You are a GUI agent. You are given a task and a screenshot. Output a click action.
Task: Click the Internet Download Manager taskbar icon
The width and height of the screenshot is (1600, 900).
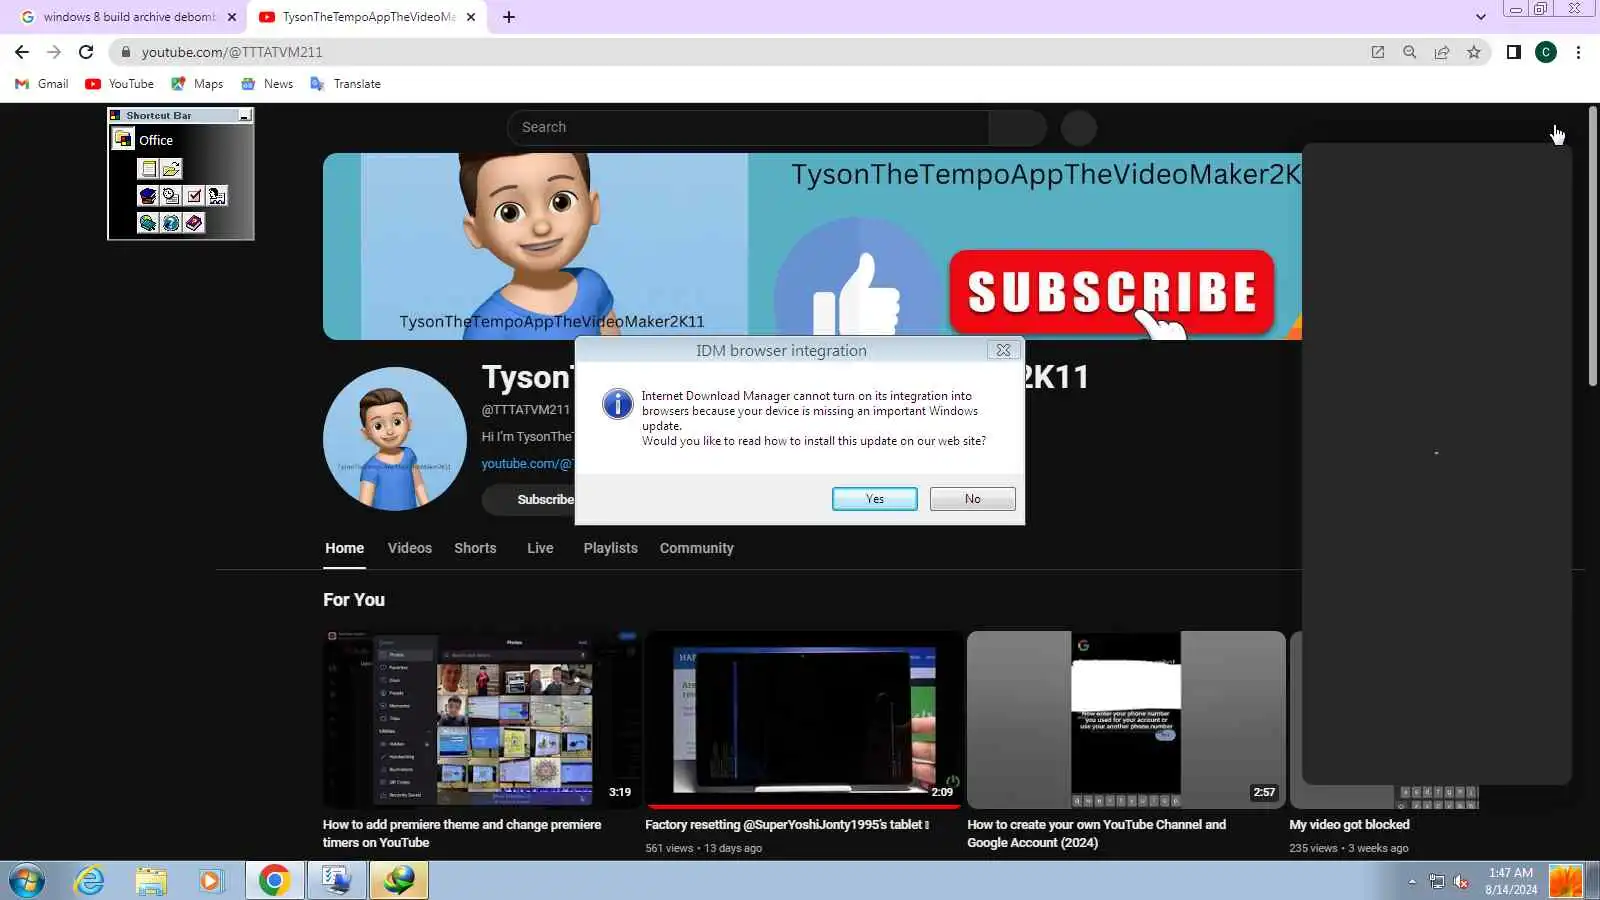[x=399, y=880]
